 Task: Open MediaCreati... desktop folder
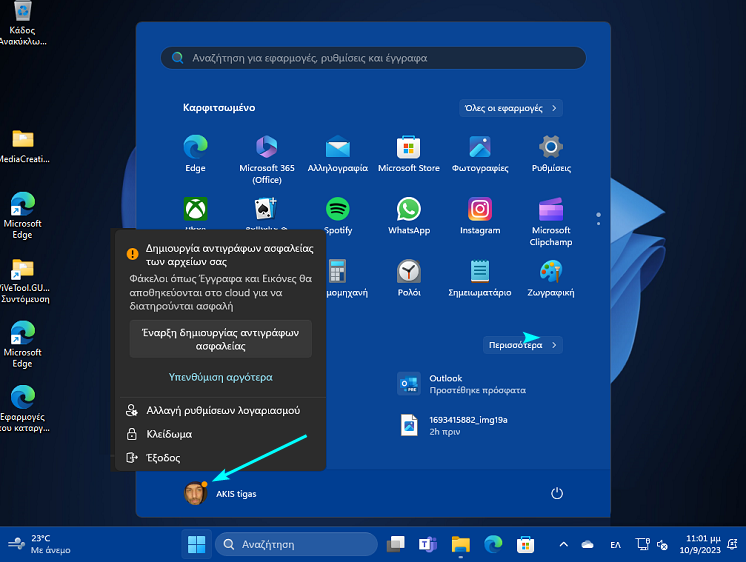pos(23,146)
